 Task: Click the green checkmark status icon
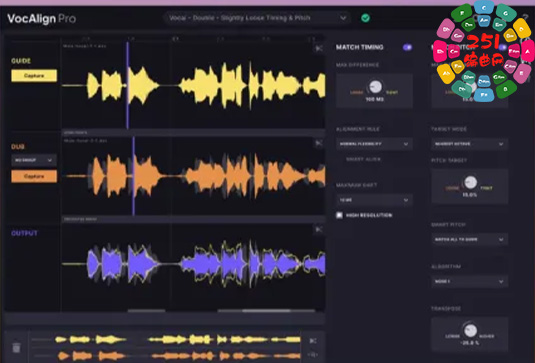(365, 18)
